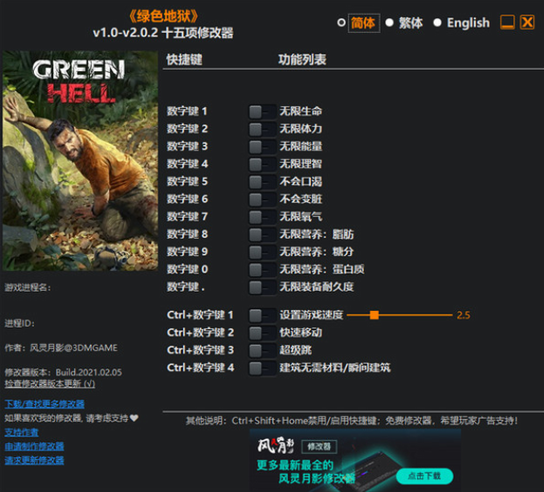The width and height of the screenshot is (544, 492).
Task: Toggle 设置游戏速度 switch
Action: [262, 316]
